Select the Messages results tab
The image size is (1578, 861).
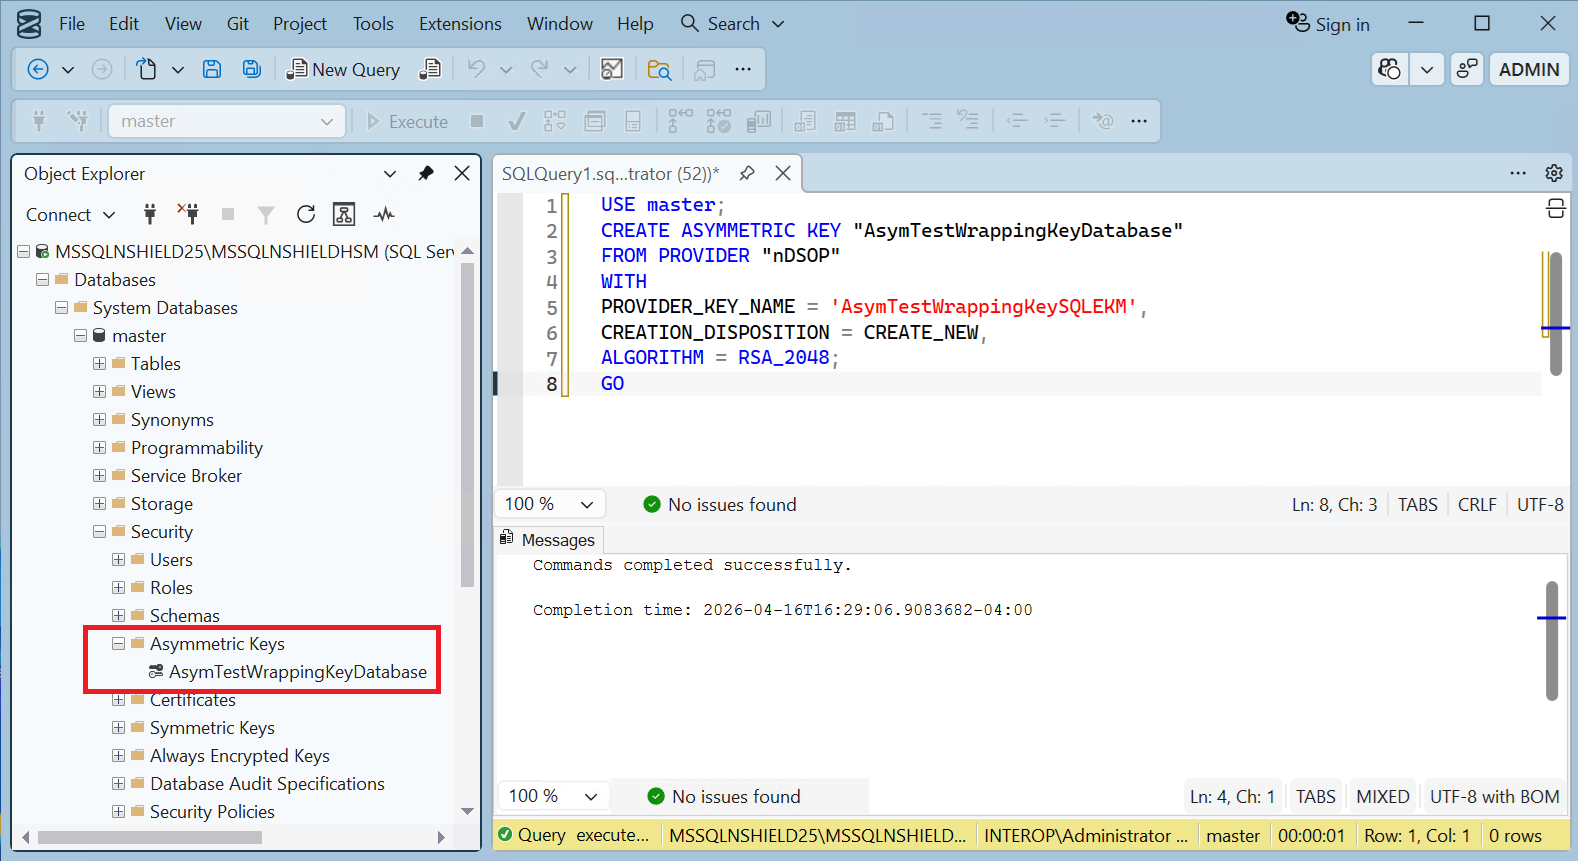click(x=548, y=540)
